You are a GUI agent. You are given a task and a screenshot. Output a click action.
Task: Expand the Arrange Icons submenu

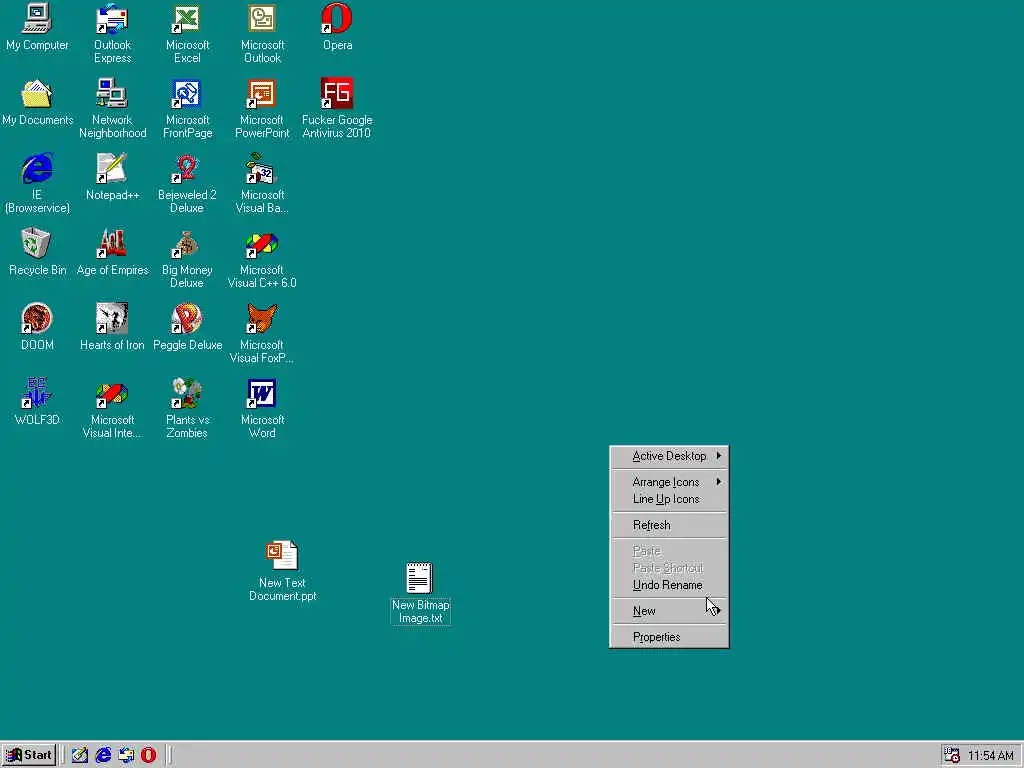pos(669,482)
